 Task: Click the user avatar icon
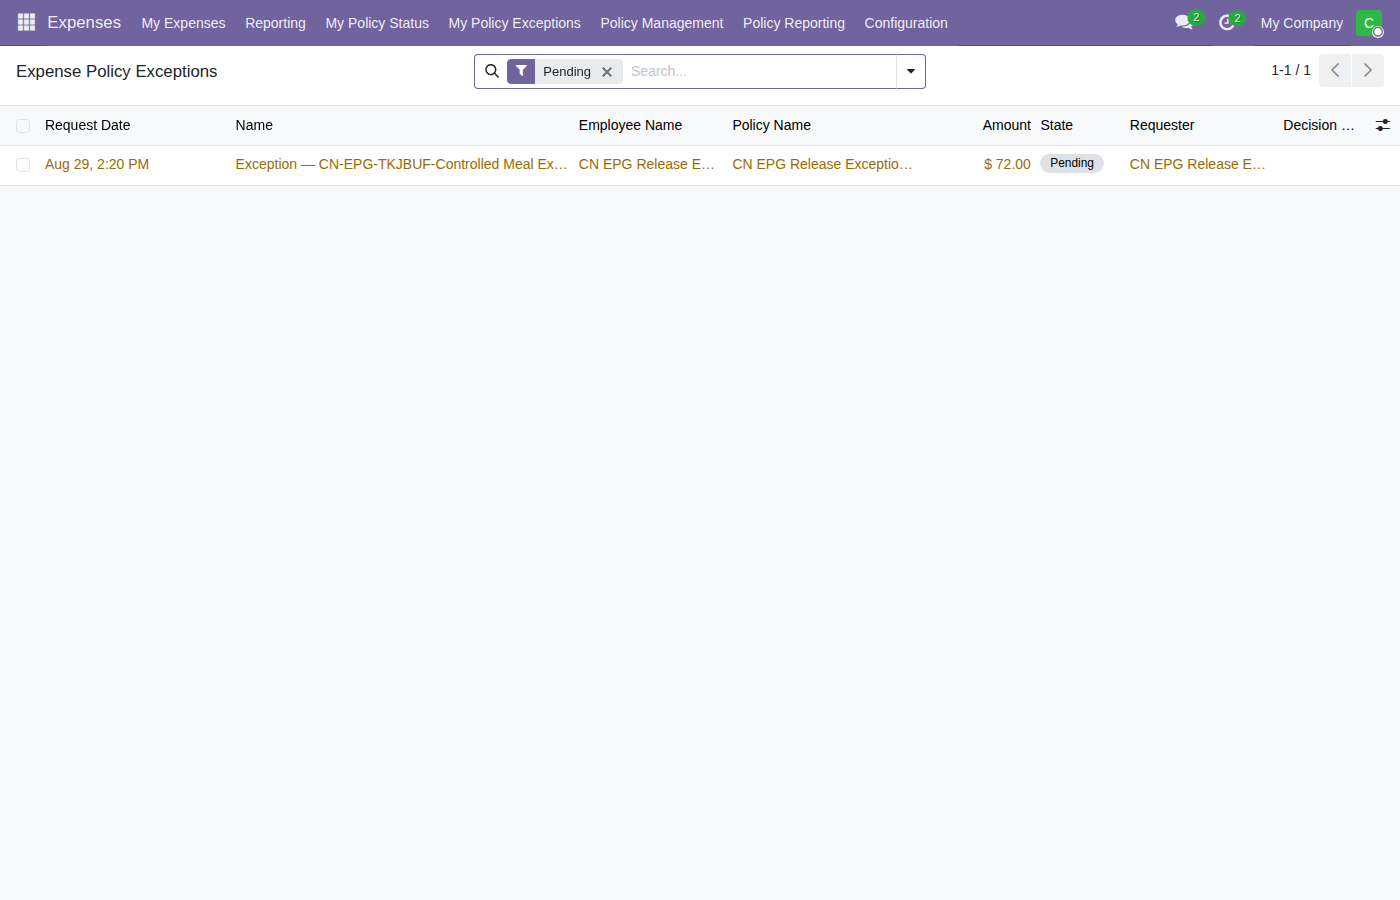pos(1369,22)
